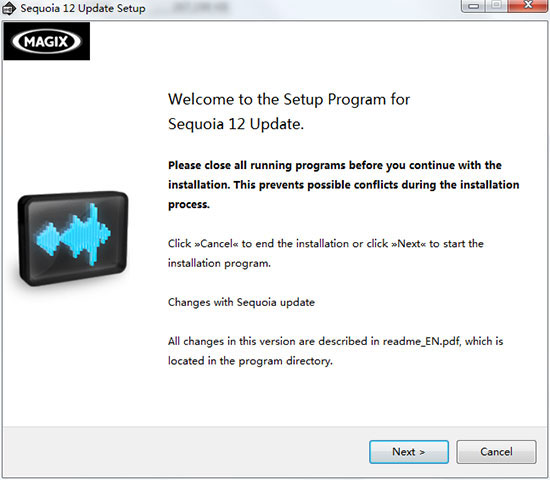Viewport: 550px width, 480px height.
Task: Click the 'Changes with Sequoia update' text
Action: pyautogui.click(x=241, y=302)
